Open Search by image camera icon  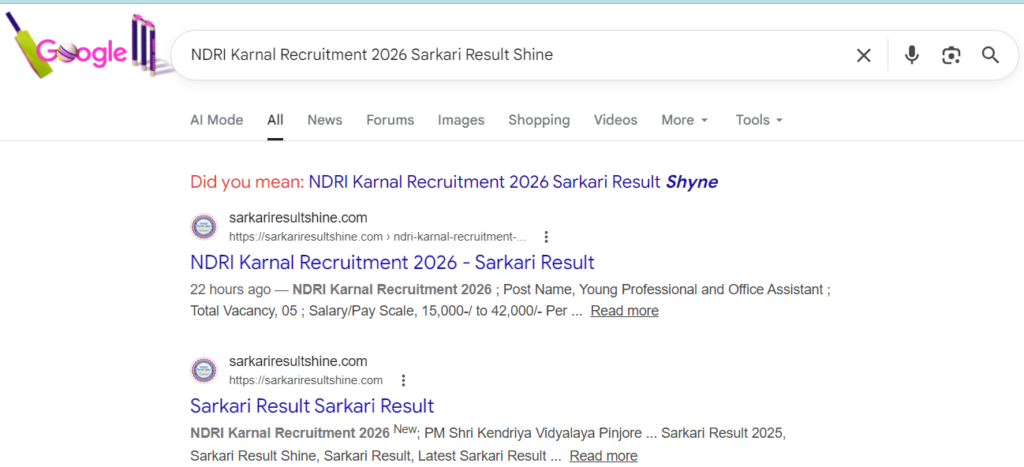(x=951, y=55)
